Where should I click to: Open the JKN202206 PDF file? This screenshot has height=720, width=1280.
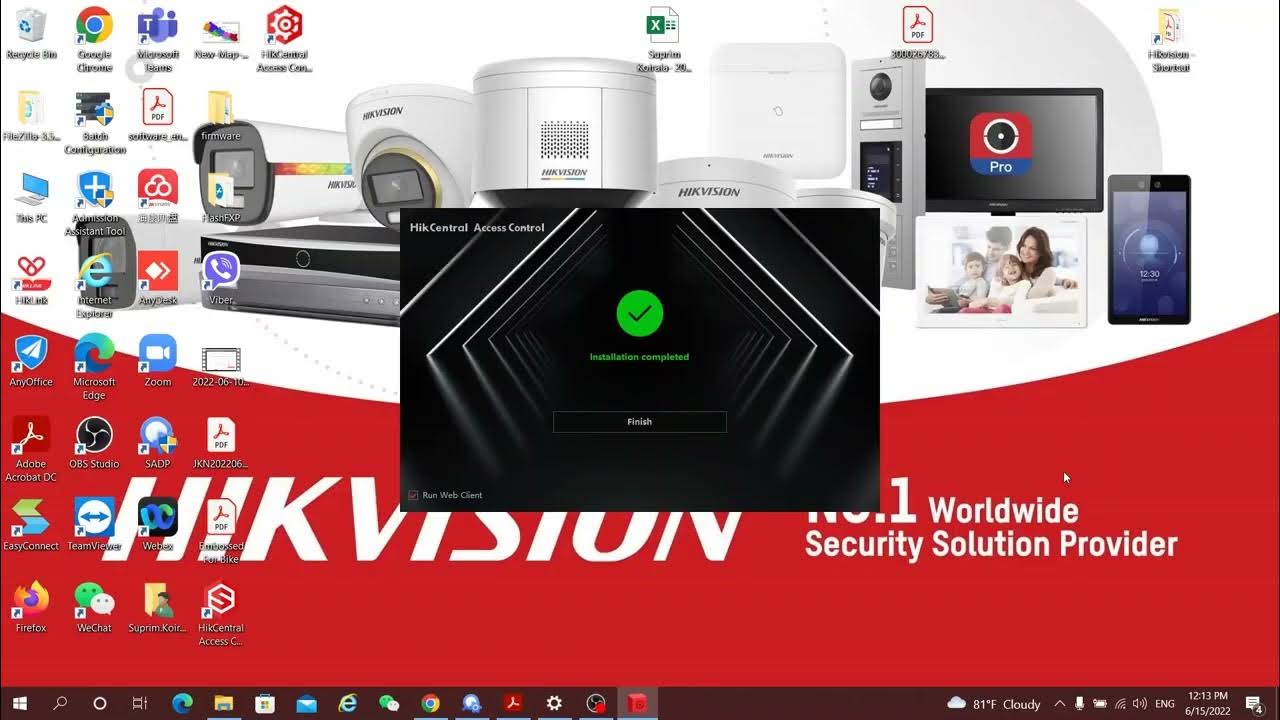point(221,443)
